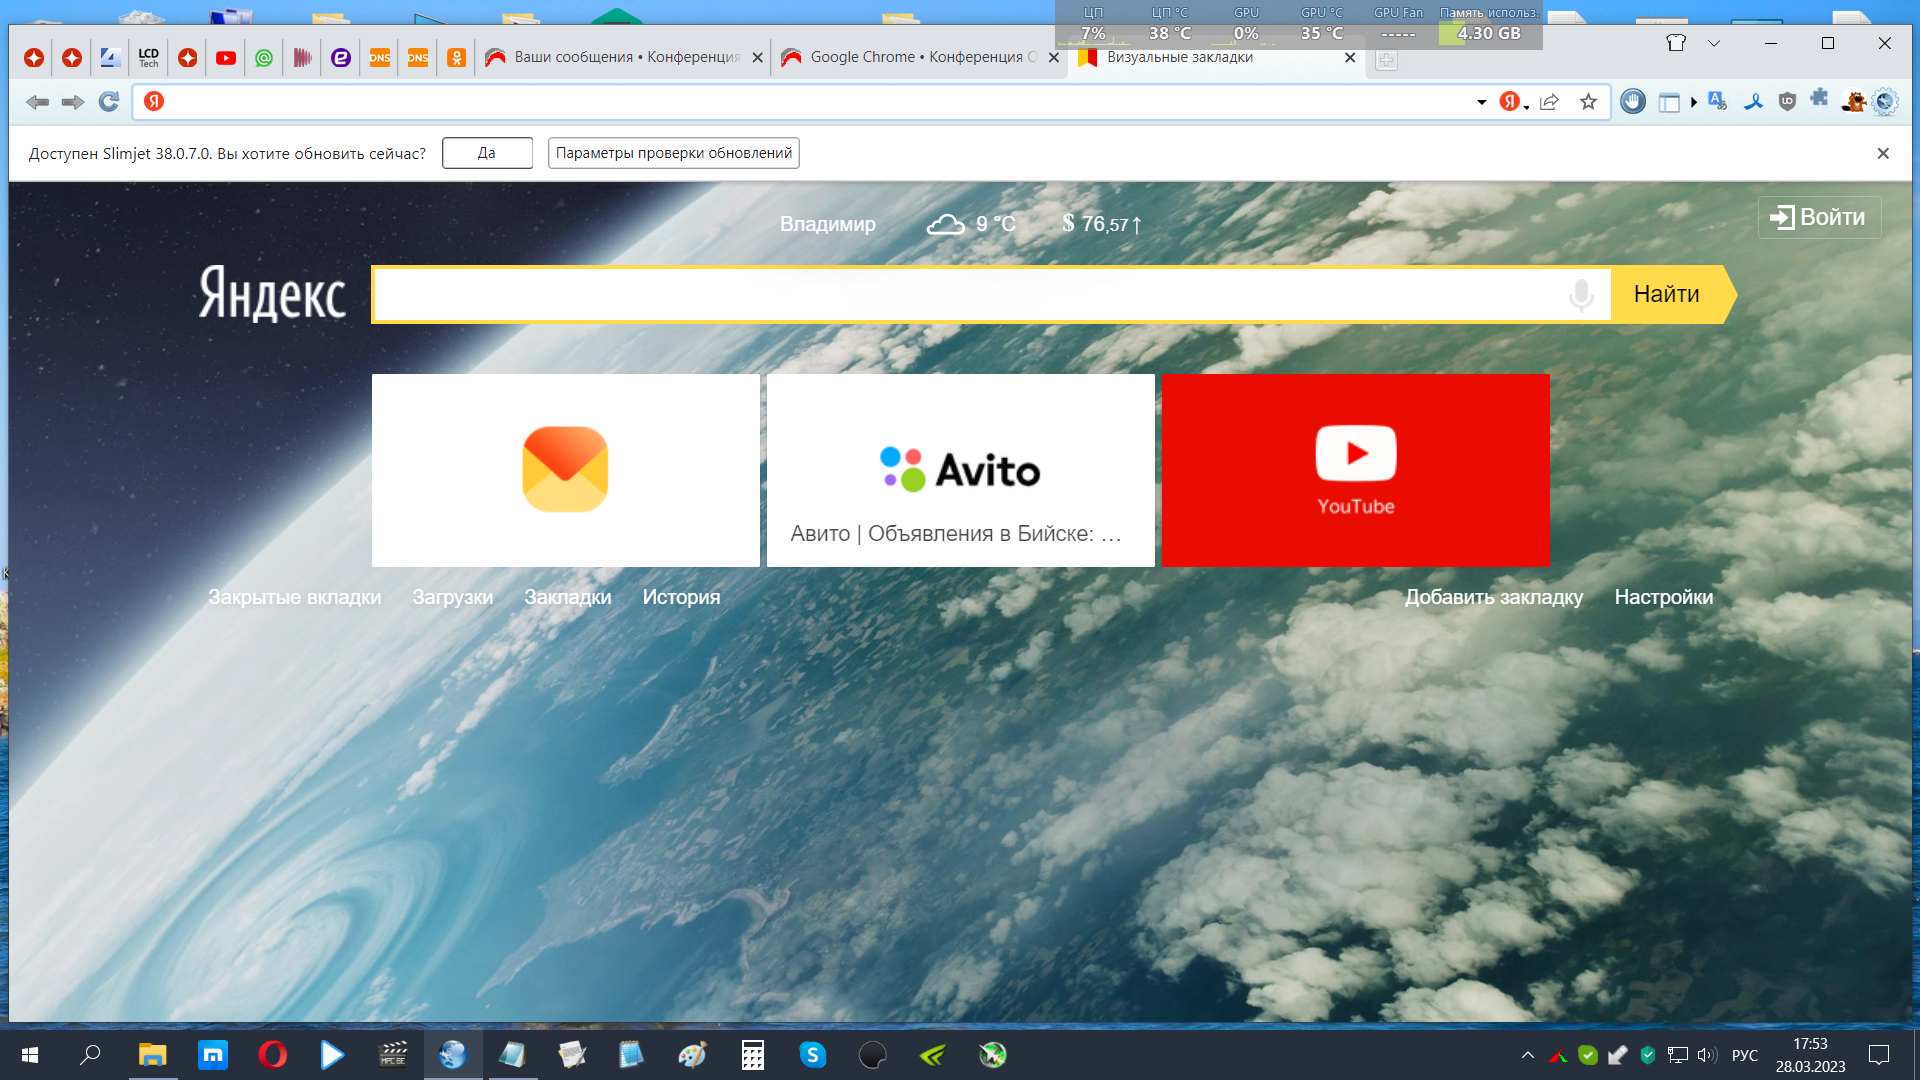This screenshot has height=1080, width=1920.
Task: Open the puzzle-piece extensions menu
Action: pyautogui.click(x=1820, y=99)
